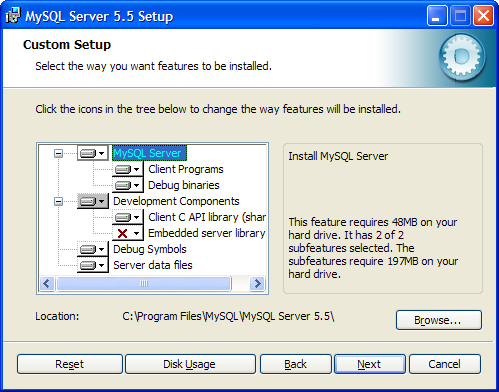Image resolution: width=499 pixels, height=392 pixels.
Task: Click the installer icon in title bar
Action: 13,16
